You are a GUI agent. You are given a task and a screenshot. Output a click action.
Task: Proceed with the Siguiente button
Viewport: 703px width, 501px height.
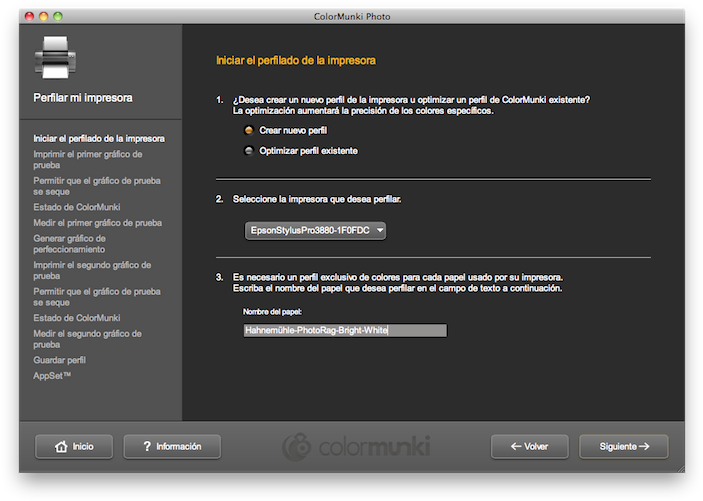(622, 446)
